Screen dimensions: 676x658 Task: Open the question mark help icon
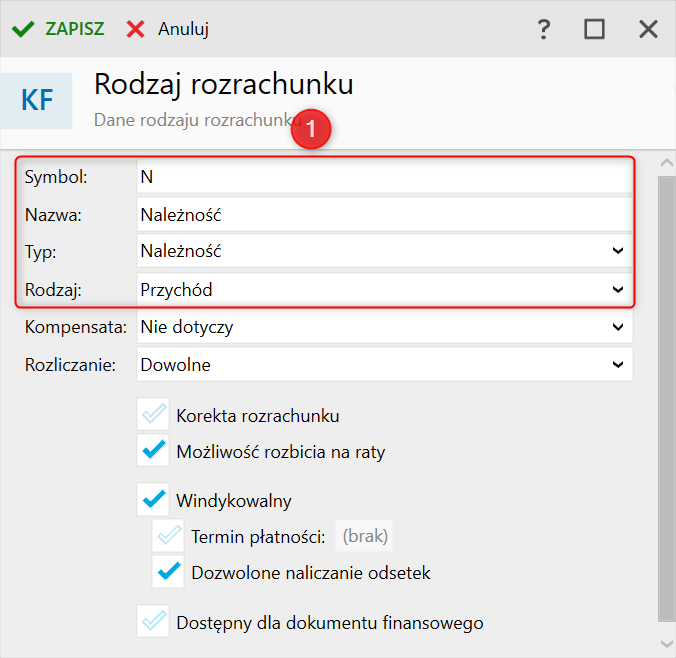544,29
